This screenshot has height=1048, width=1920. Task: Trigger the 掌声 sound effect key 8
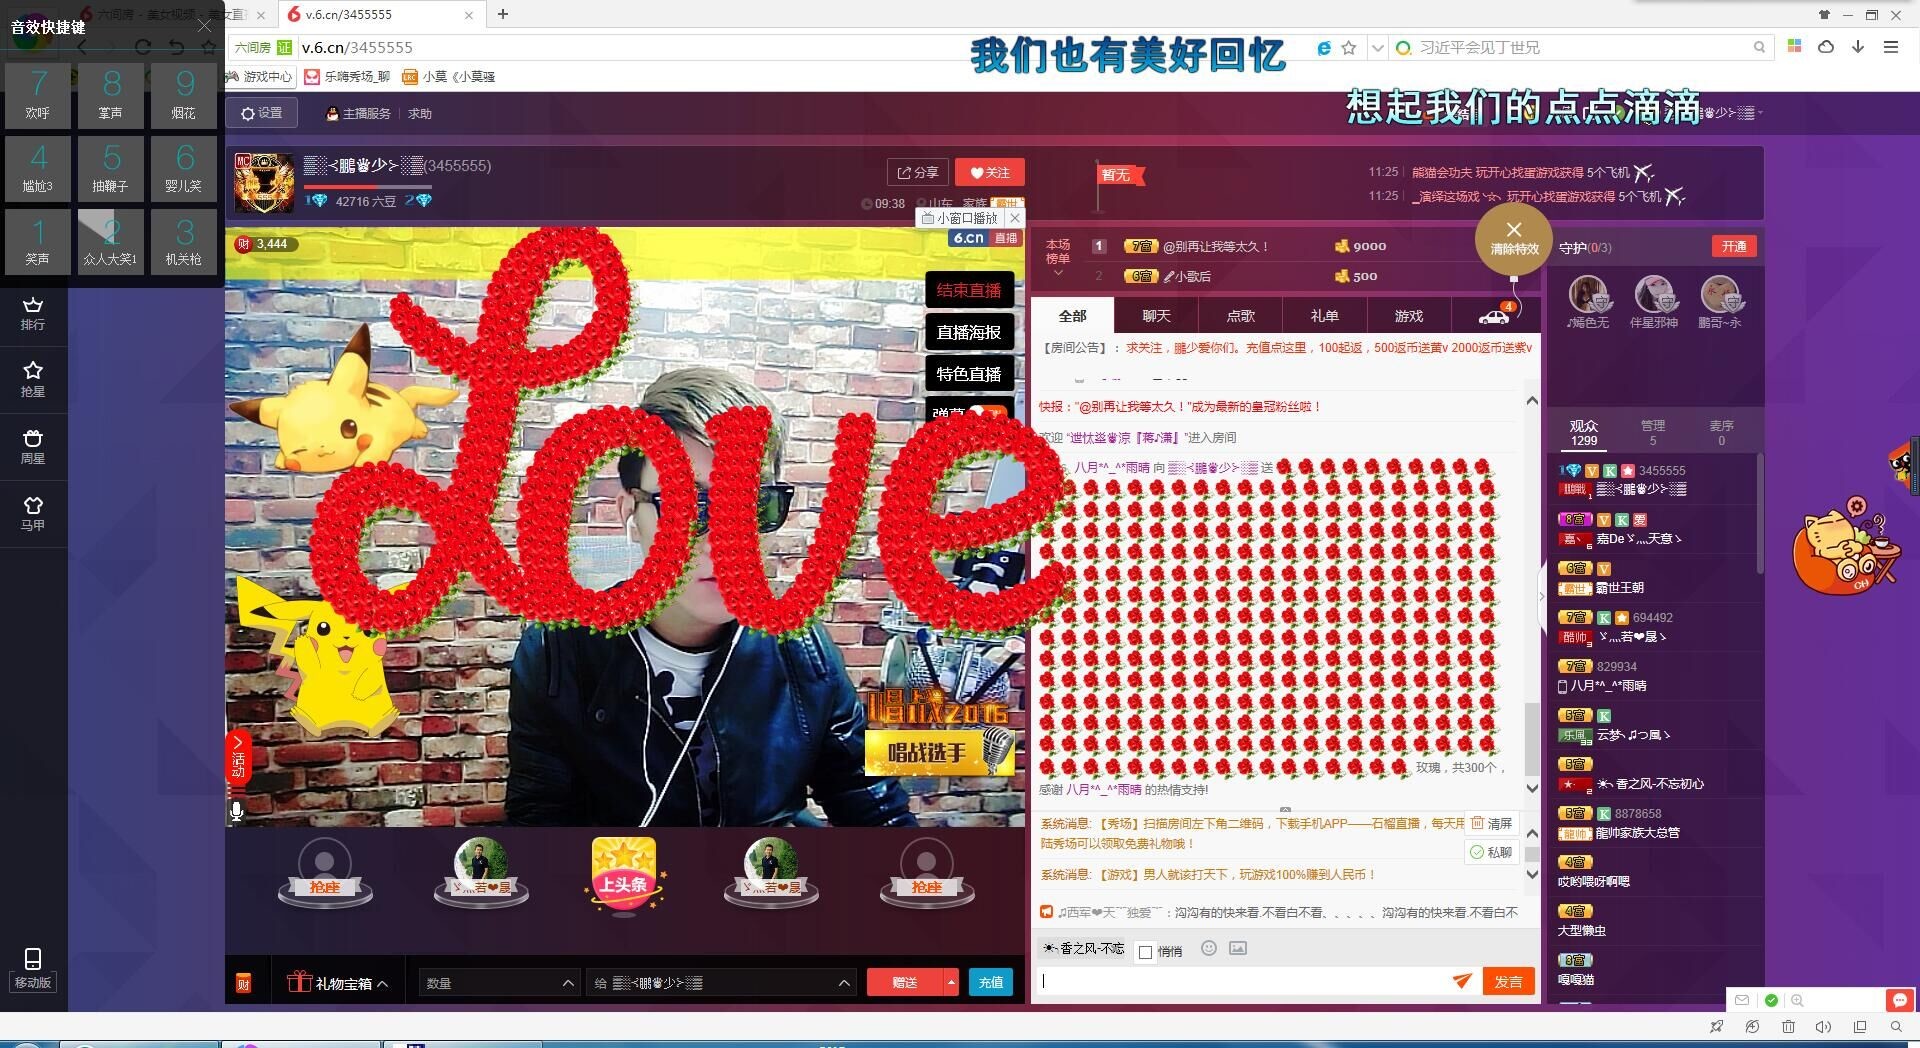(111, 95)
